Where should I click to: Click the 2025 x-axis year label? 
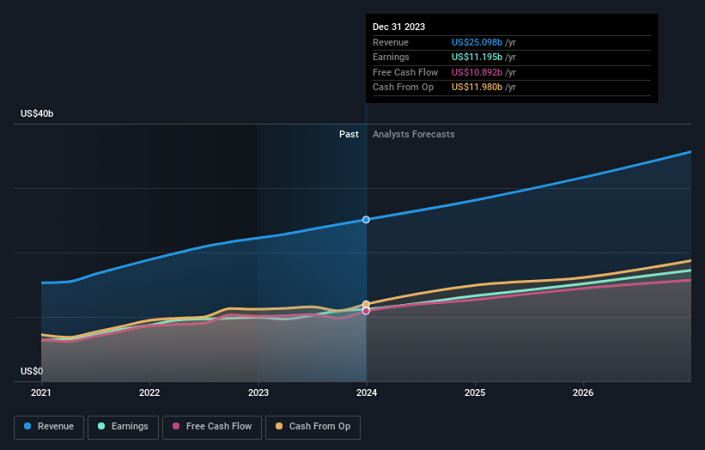point(475,393)
